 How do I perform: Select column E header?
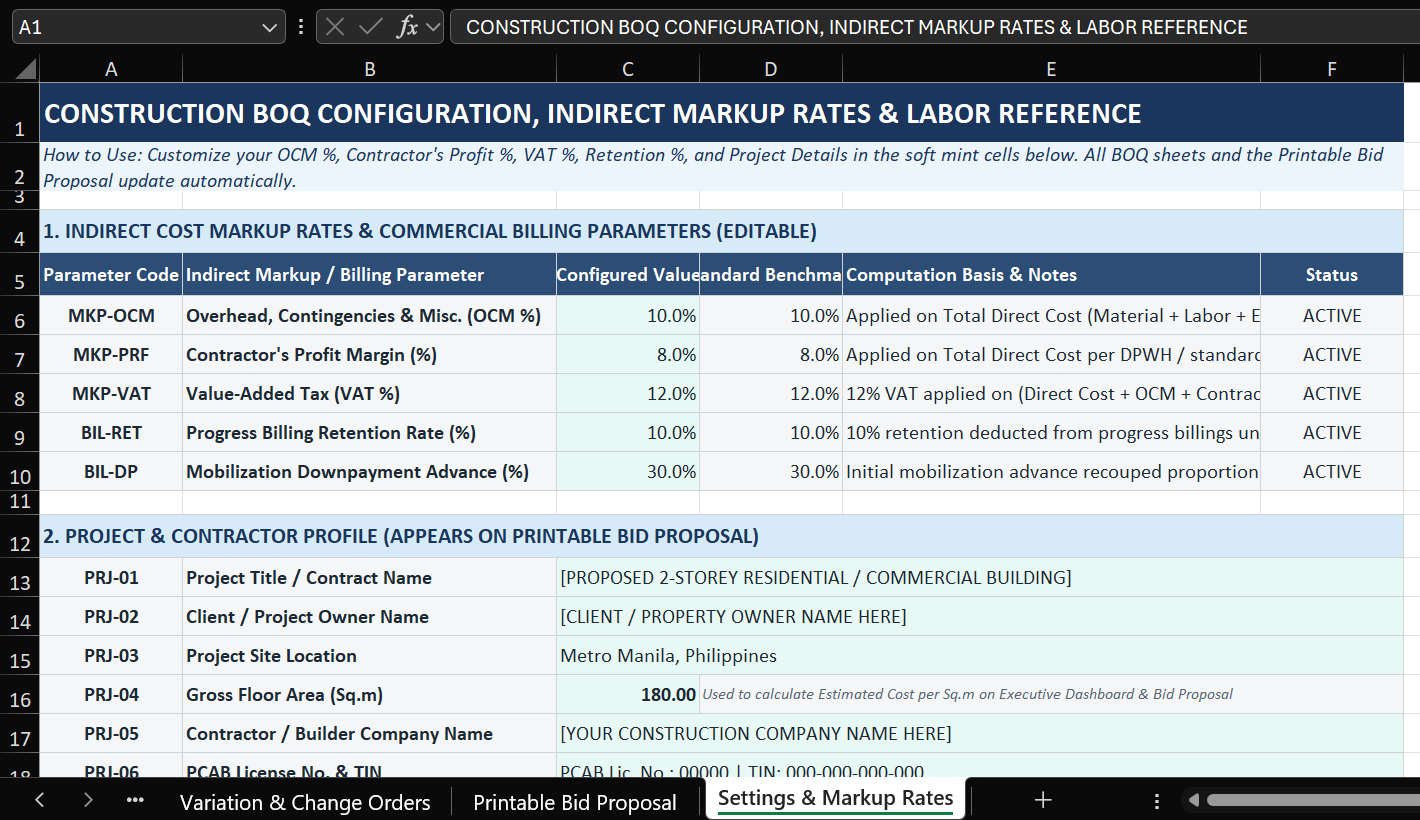pyautogui.click(x=1051, y=69)
